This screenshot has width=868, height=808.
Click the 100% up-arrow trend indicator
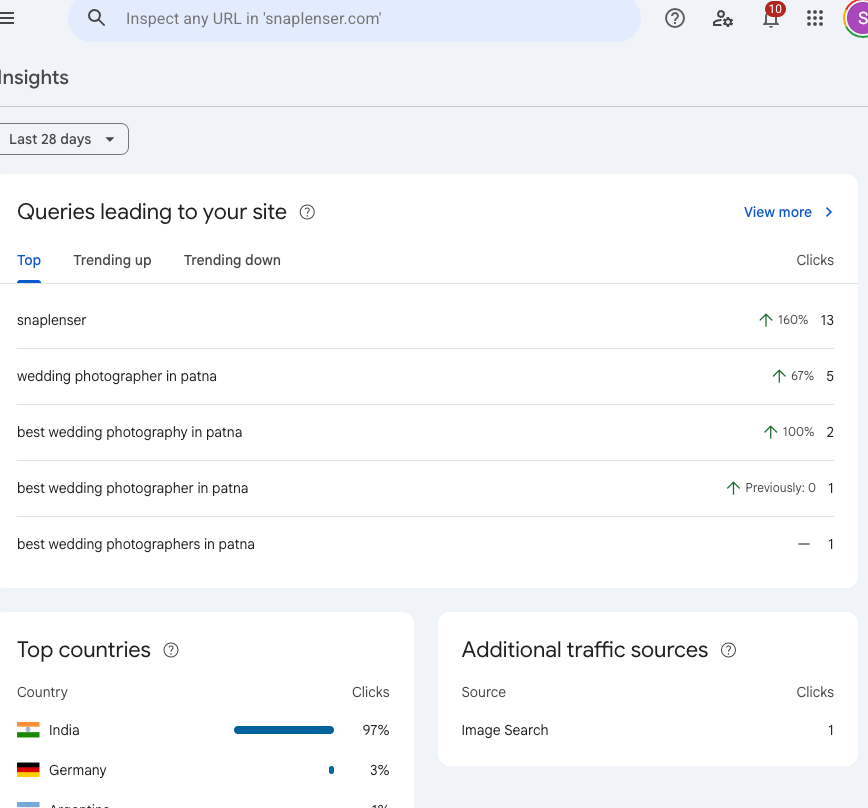[789, 432]
